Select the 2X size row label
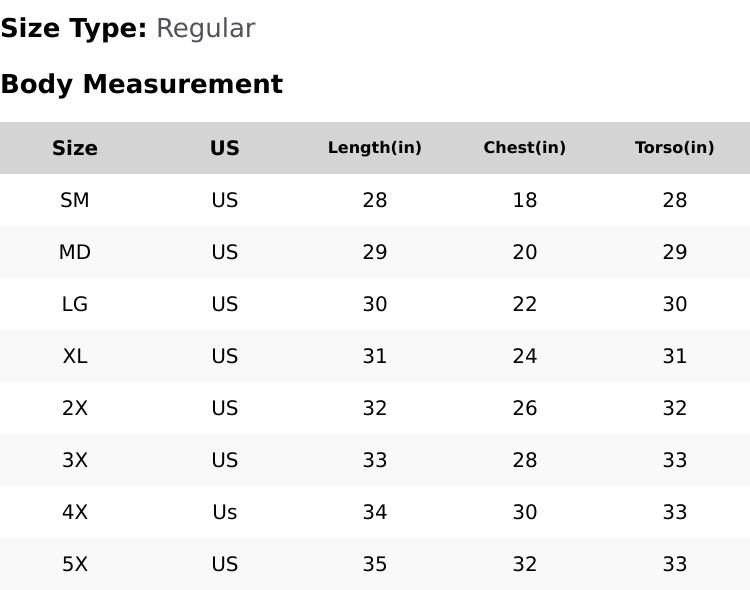The image size is (750, 590). click(x=75, y=408)
